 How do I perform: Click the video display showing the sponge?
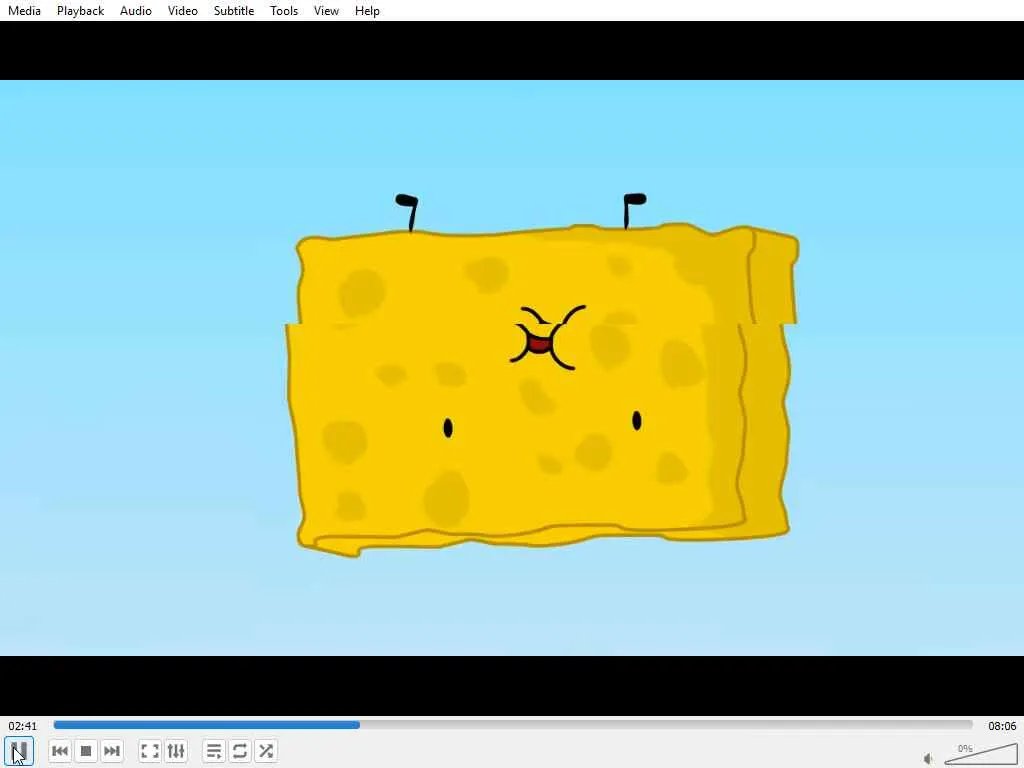point(512,368)
